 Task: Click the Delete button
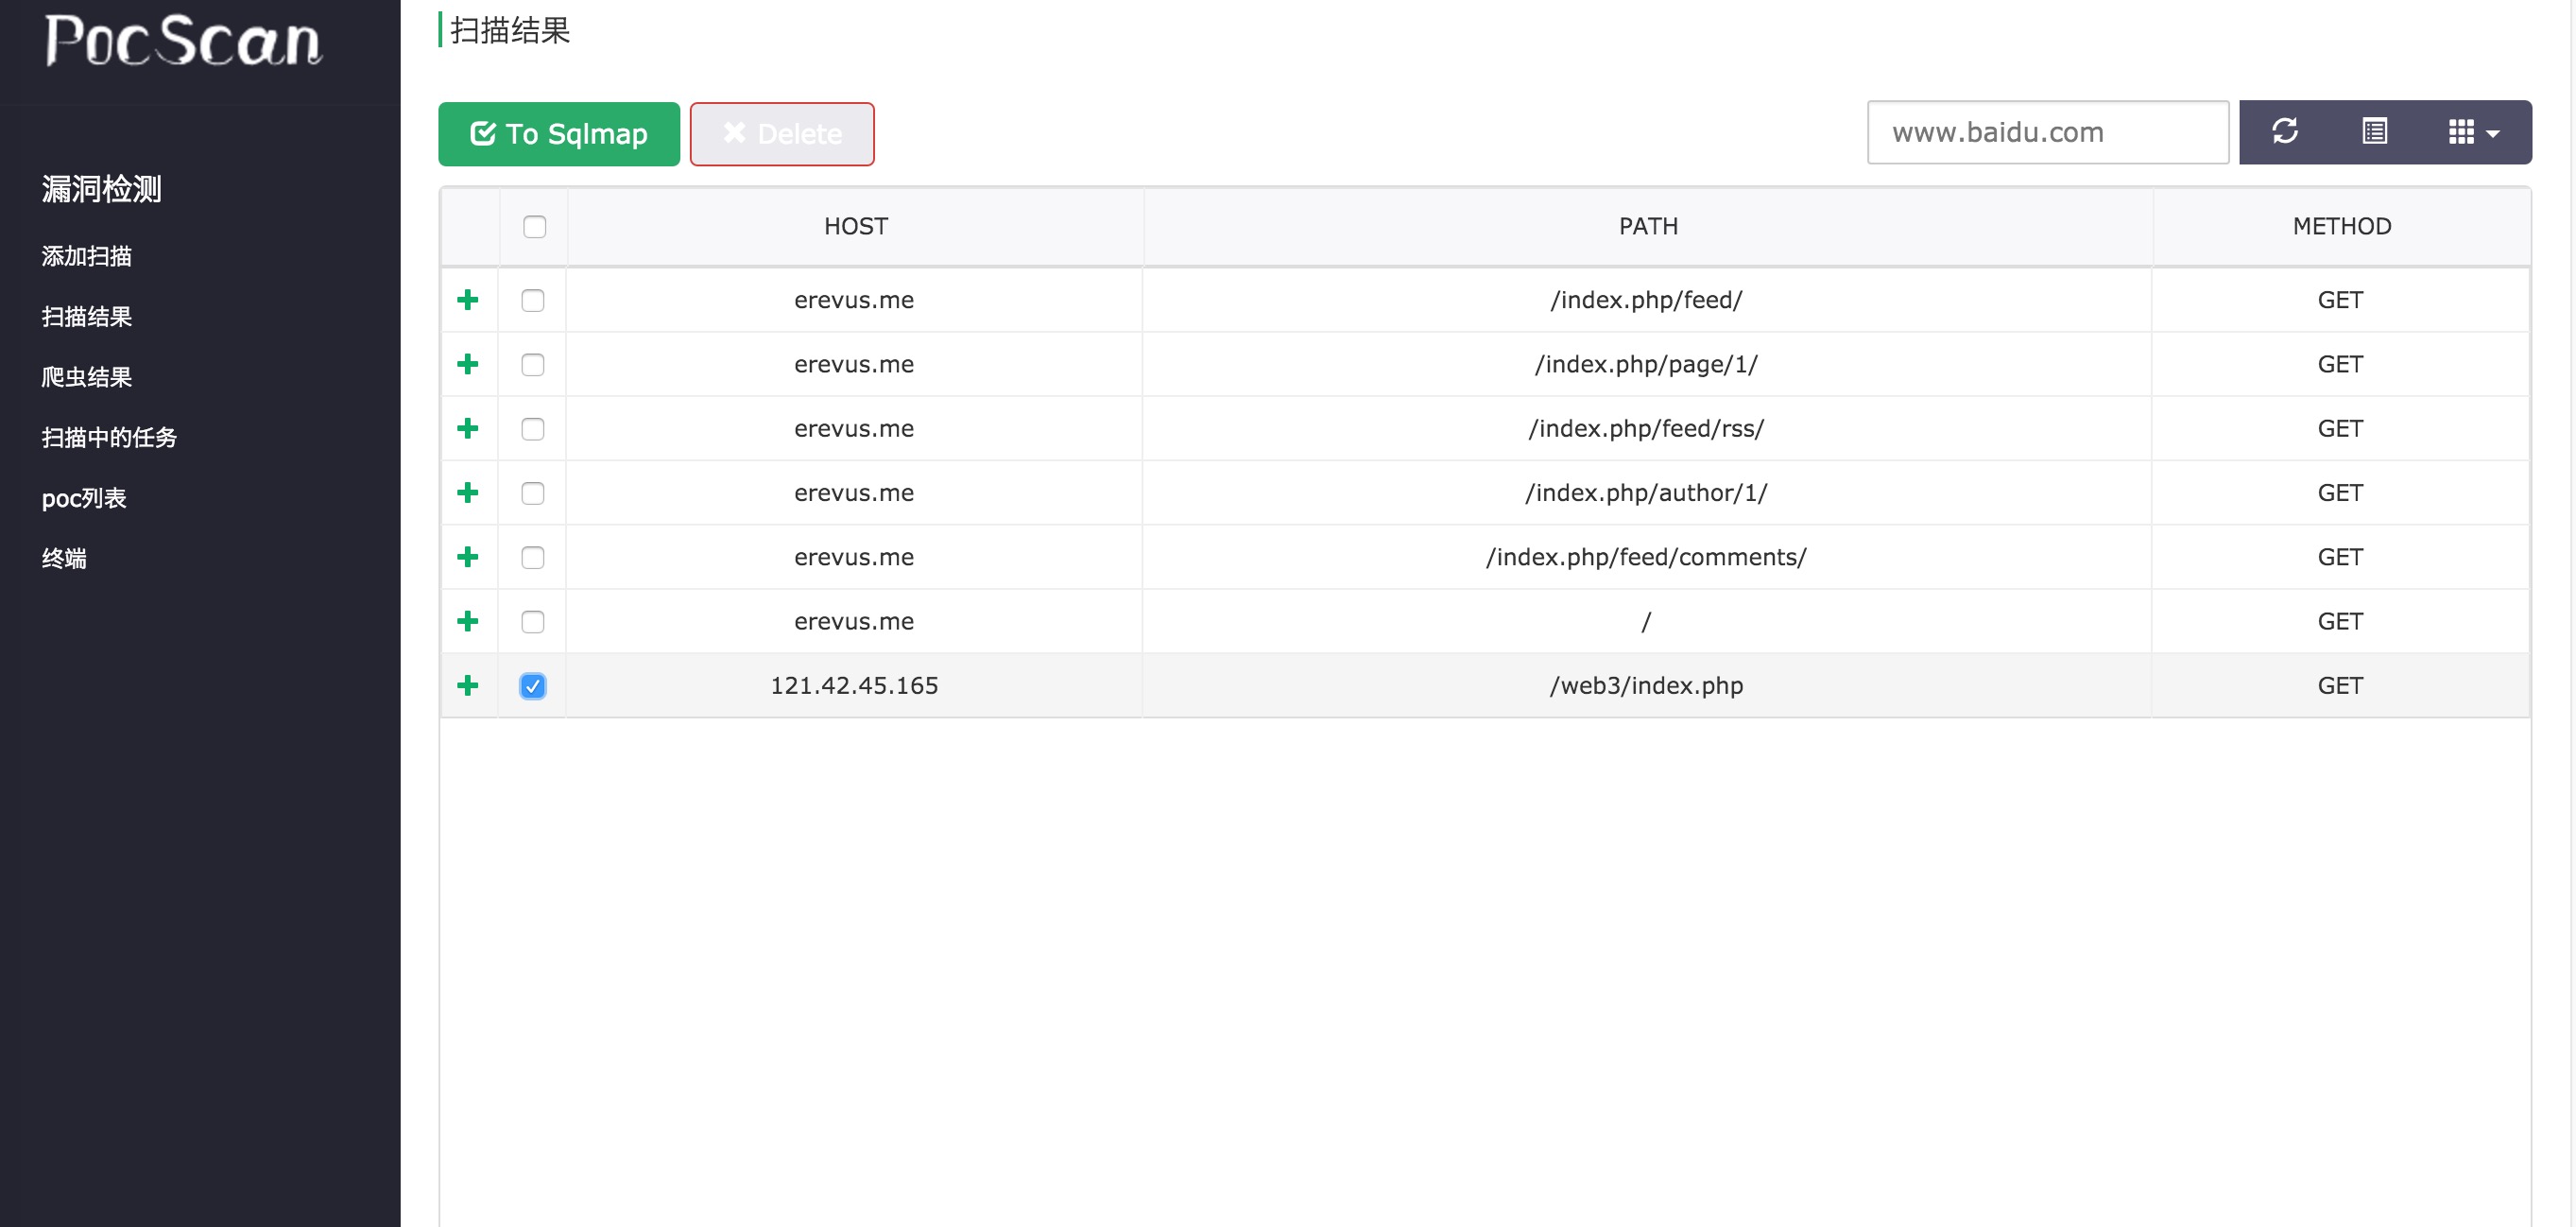(x=781, y=134)
